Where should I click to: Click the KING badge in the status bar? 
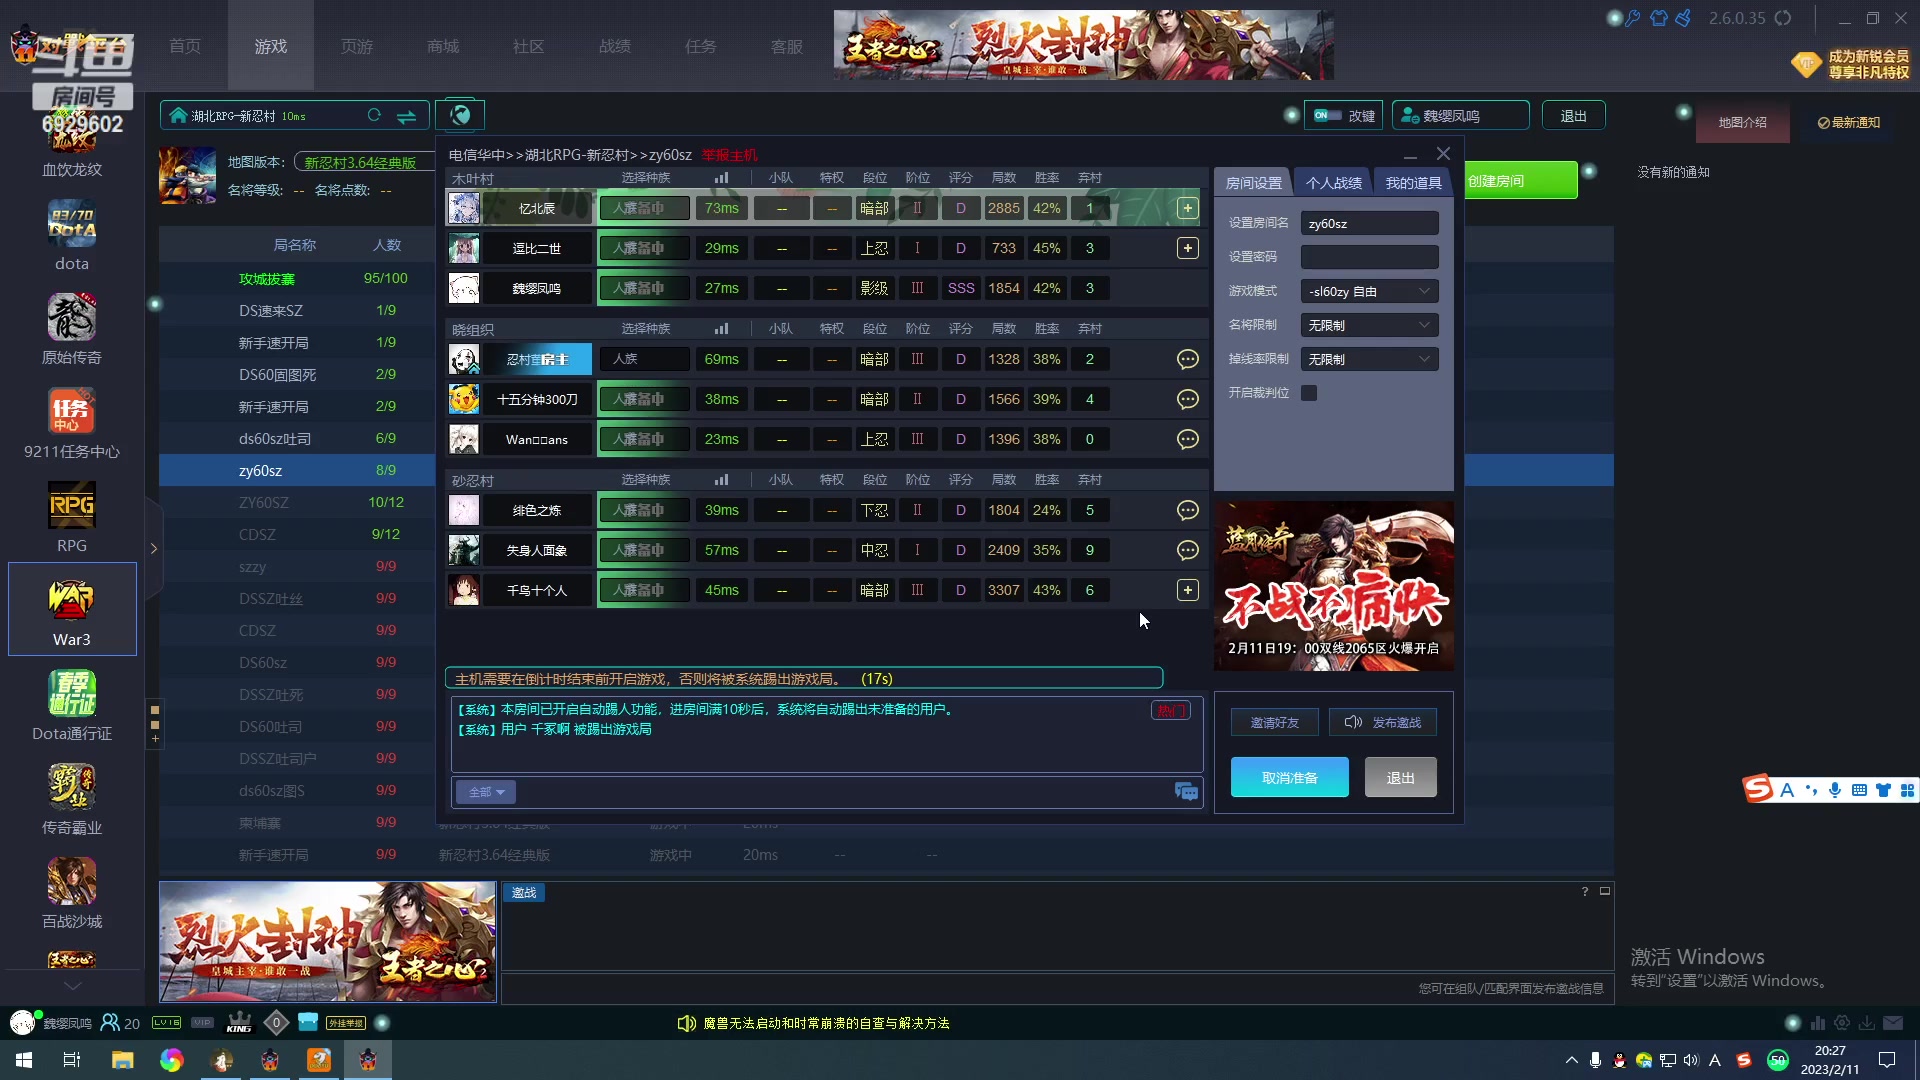(239, 1023)
